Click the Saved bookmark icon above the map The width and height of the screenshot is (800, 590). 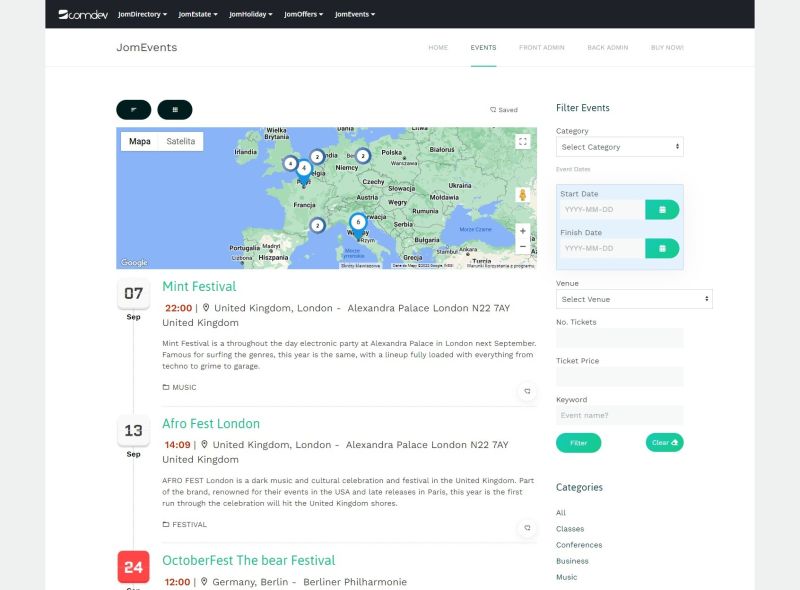pos(491,109)
